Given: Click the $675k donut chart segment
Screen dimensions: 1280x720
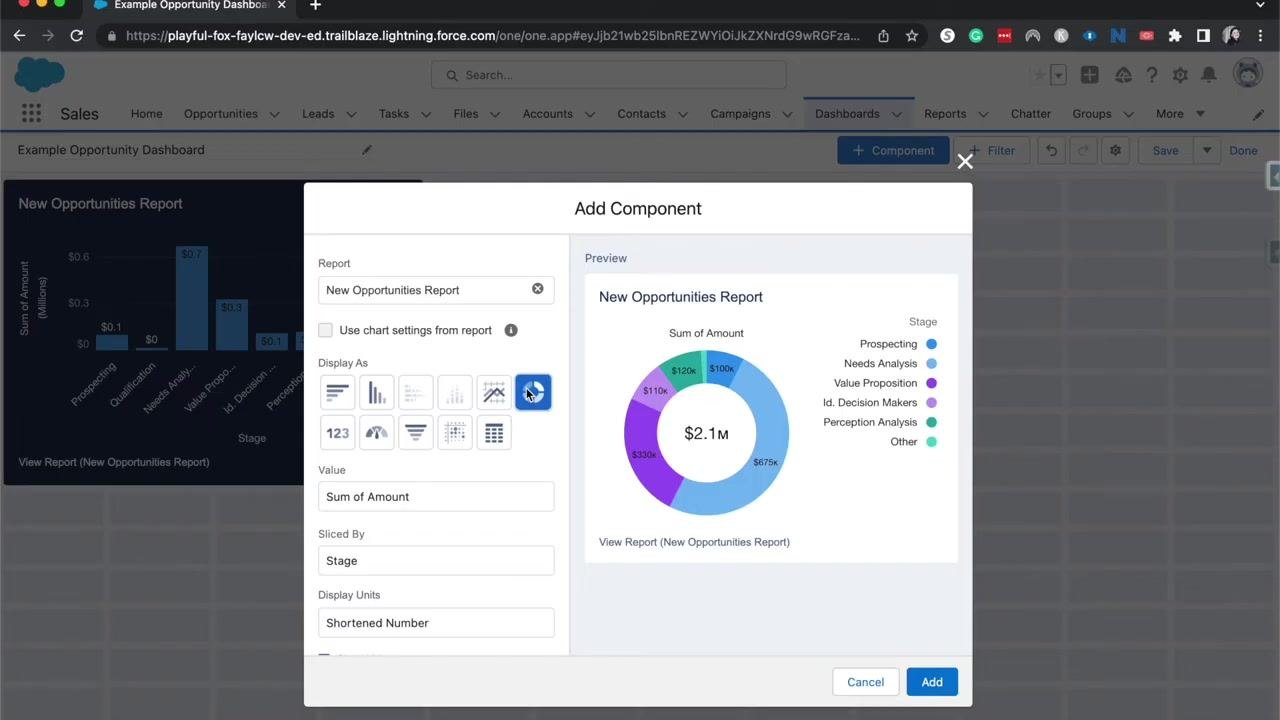Looking at the screenshot, I should [765, 462].
